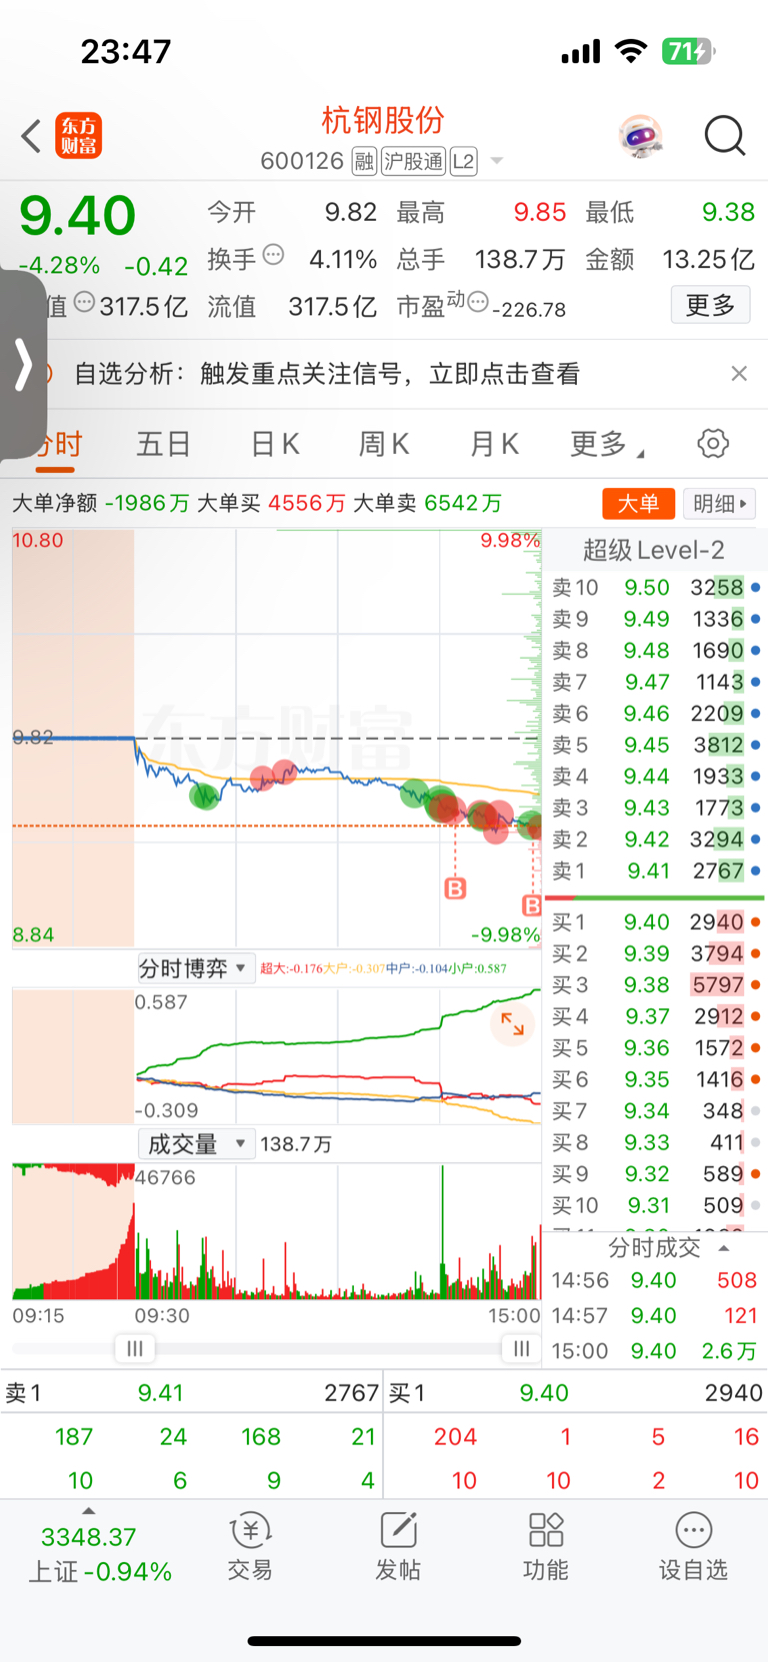The height and width of the screenshot is (1663, 768).
Task: Click the 更多 quote details button
Action: 710,305
